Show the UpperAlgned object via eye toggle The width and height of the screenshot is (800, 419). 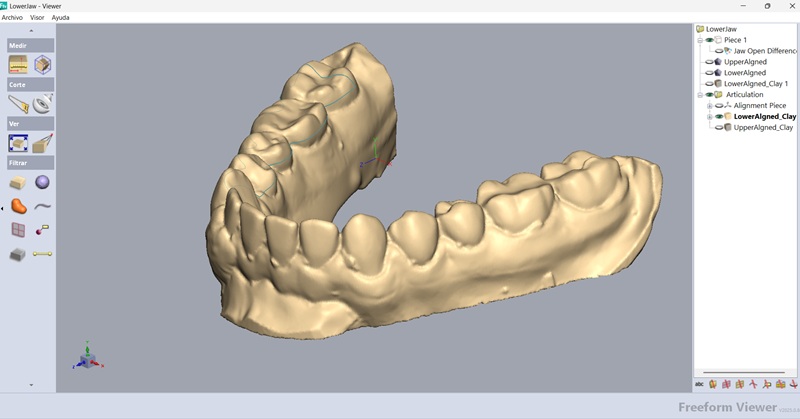click(710, 62)
